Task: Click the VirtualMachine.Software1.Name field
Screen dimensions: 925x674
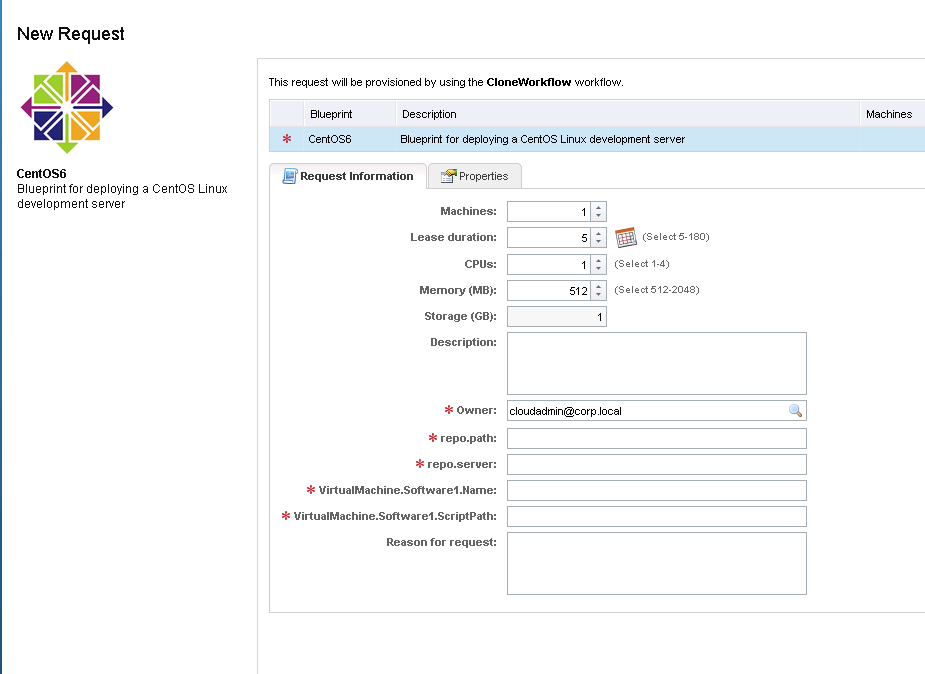Action: tap(655, 489)
